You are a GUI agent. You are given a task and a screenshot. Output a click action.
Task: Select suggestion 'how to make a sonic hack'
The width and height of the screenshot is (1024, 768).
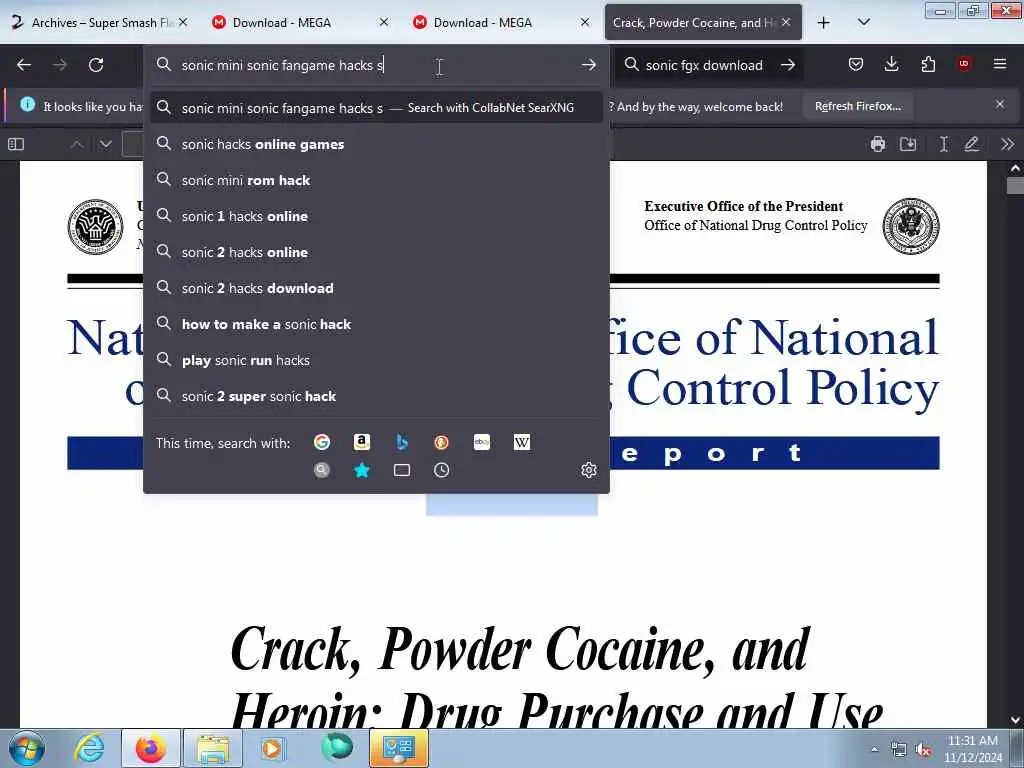[x=376, y=324]
